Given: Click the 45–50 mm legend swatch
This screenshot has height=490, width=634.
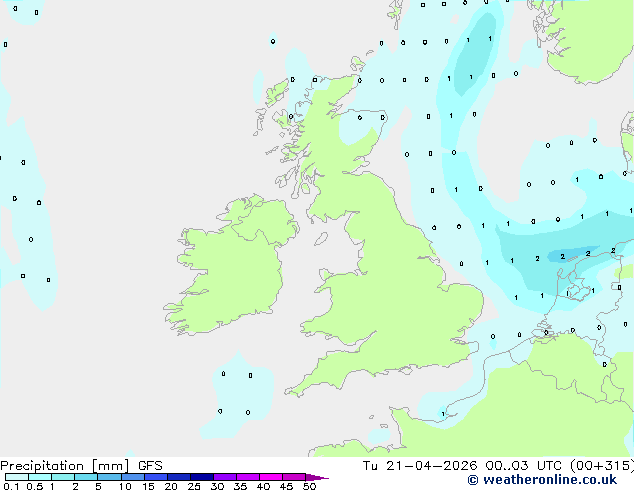Looking at the screenshot, I should (x=294, y=477).
